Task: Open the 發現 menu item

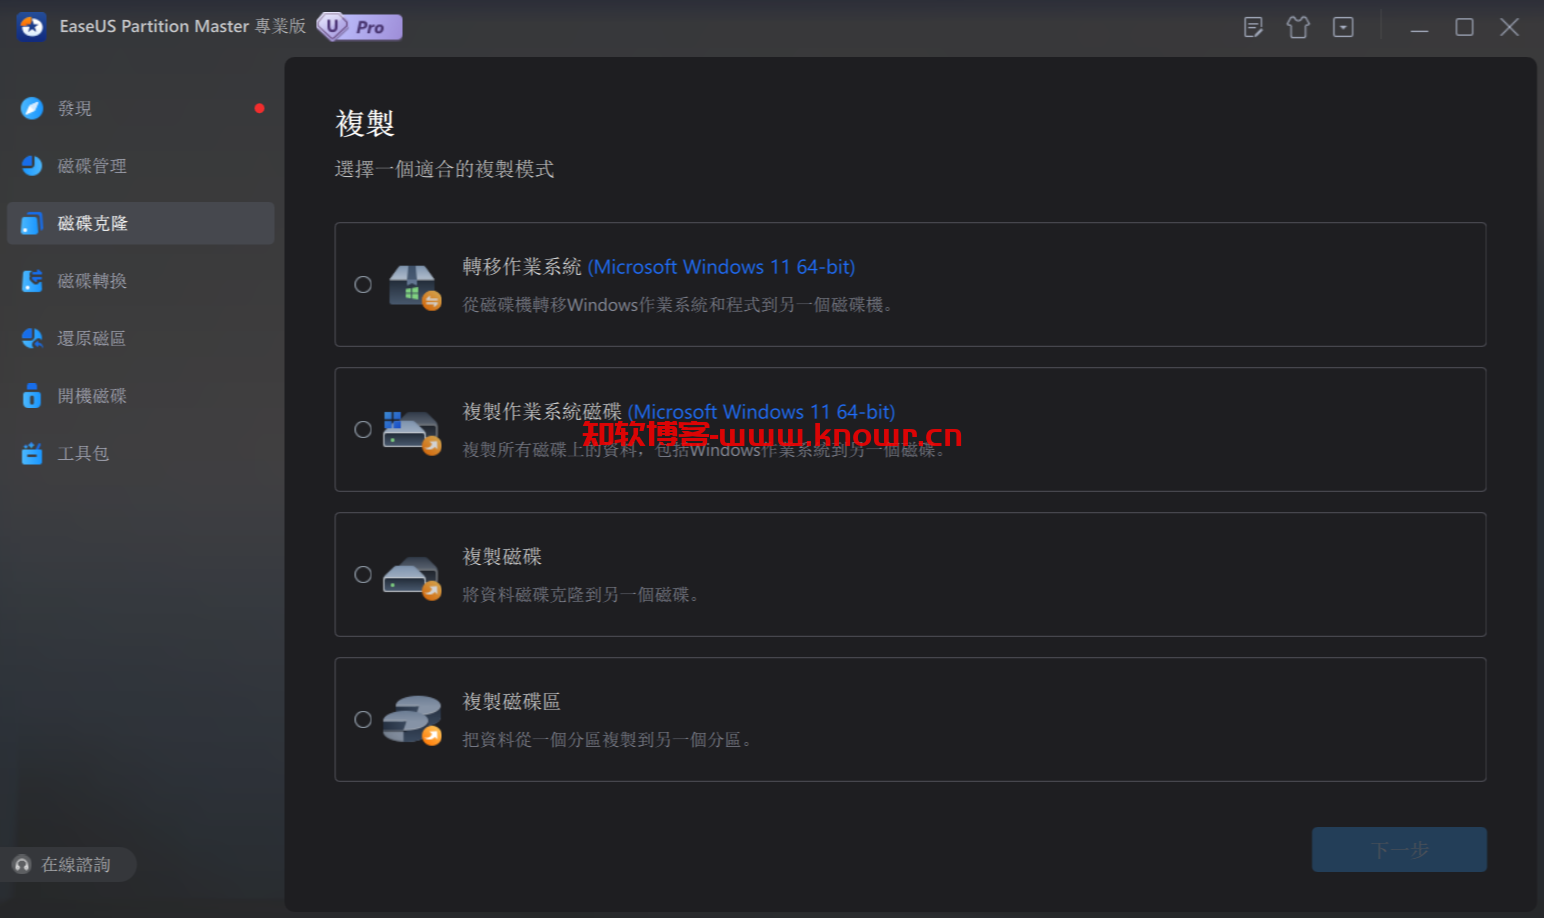Action: tap(141, 108)
